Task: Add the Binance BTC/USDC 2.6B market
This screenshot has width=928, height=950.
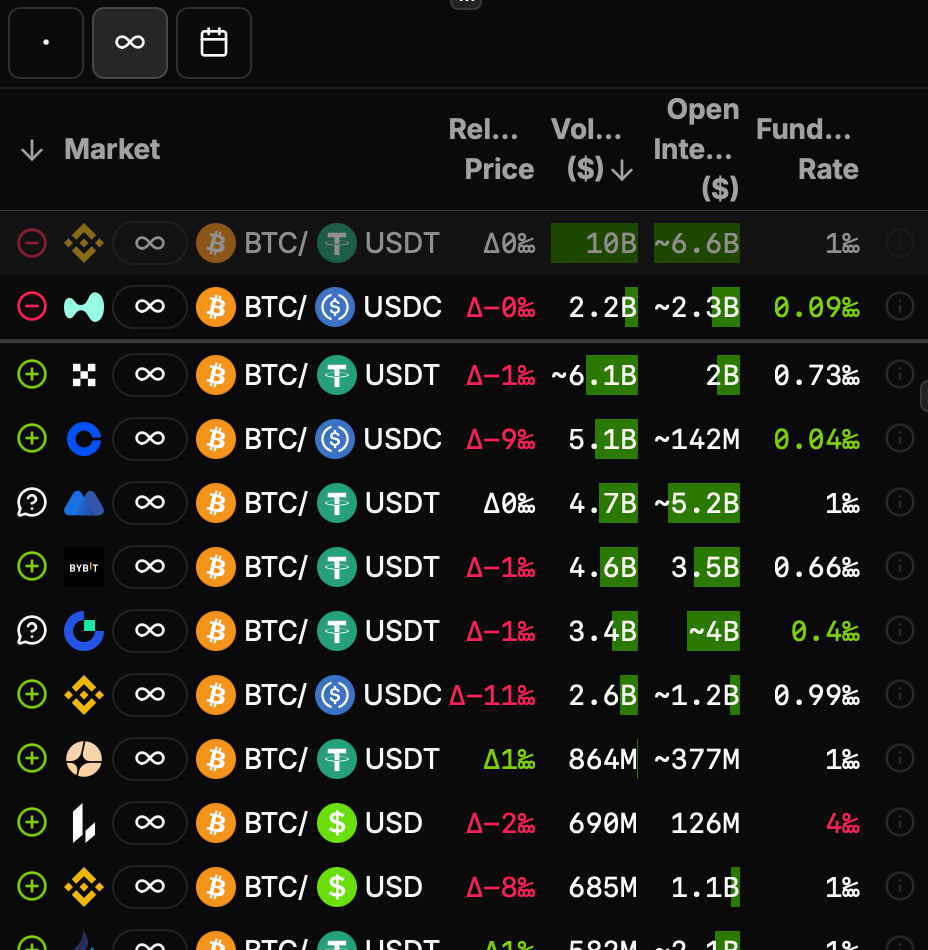Action: coord(32,695)
